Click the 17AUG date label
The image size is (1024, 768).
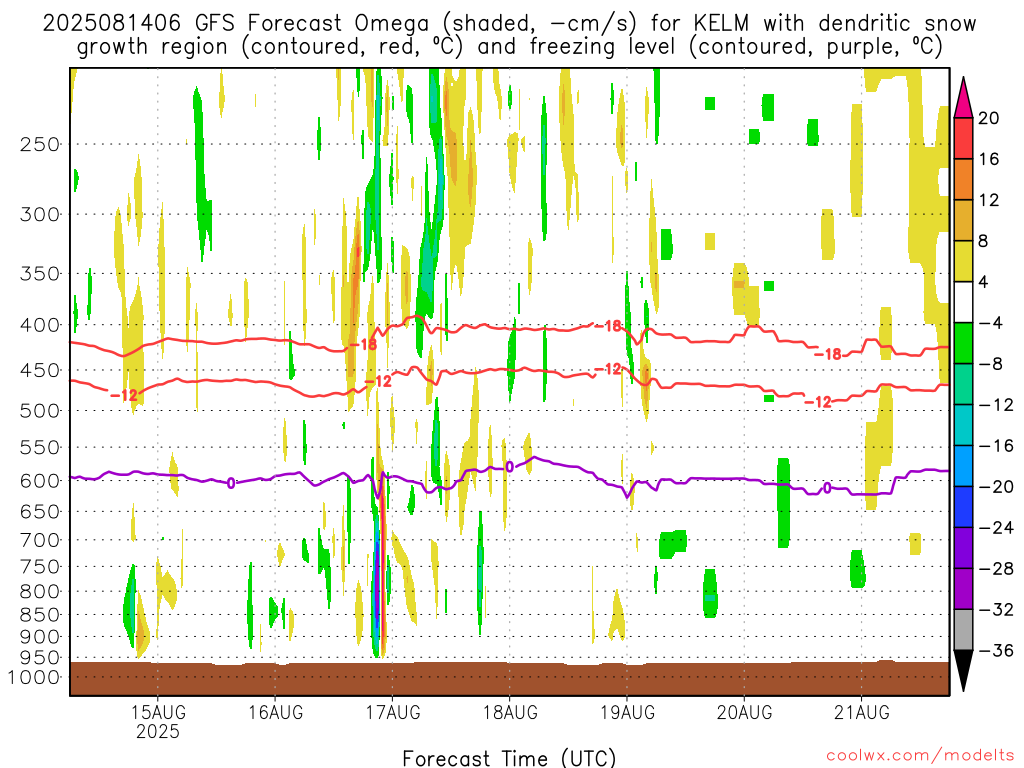(392, 712)
